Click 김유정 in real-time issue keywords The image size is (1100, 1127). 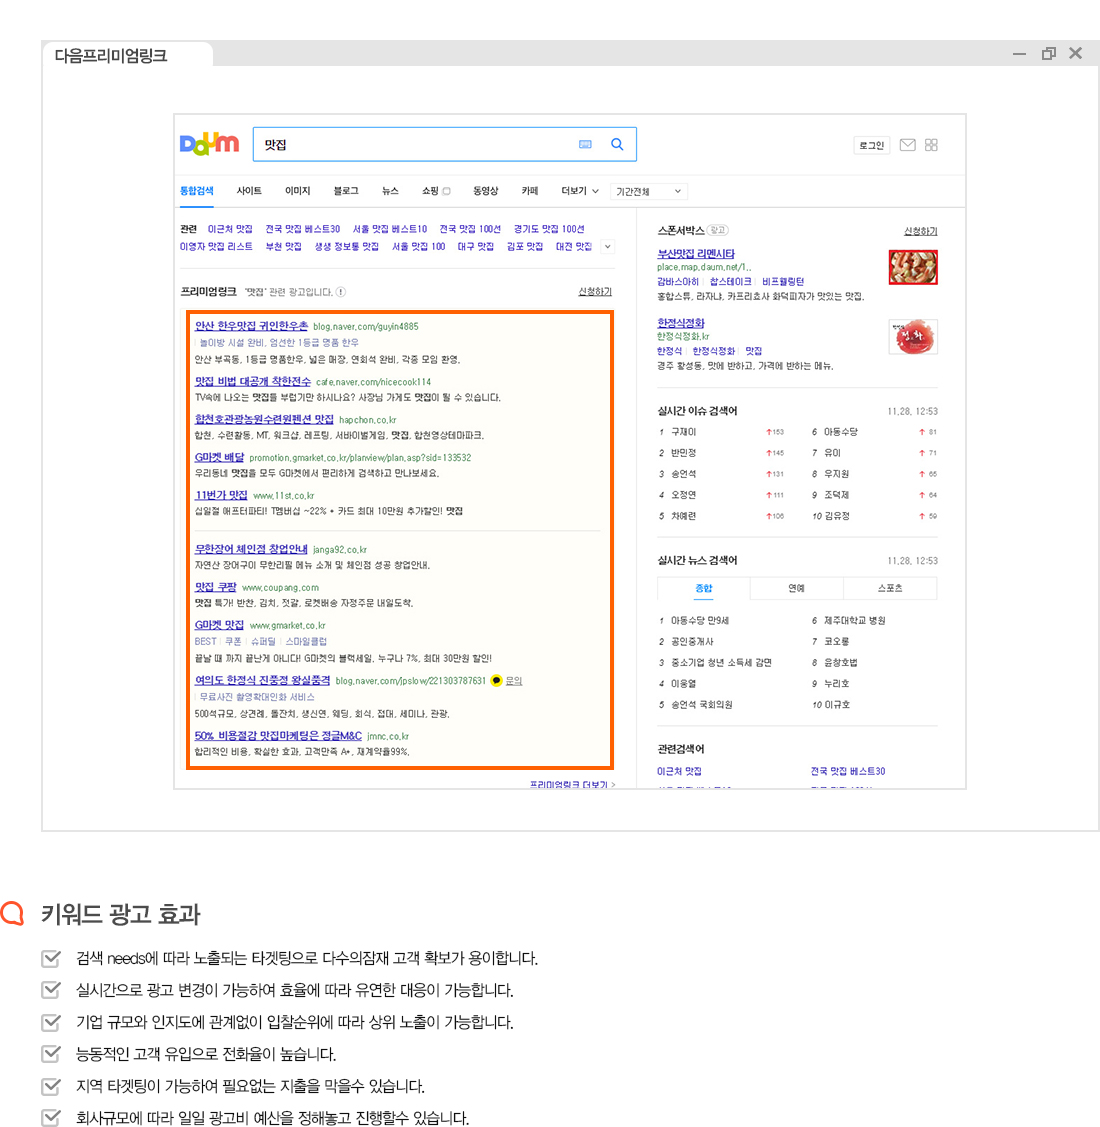tap(837, 516)
